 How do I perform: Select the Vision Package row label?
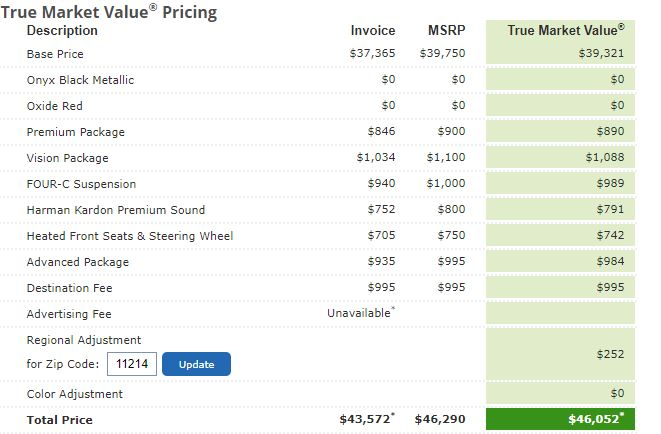point(67,158)
